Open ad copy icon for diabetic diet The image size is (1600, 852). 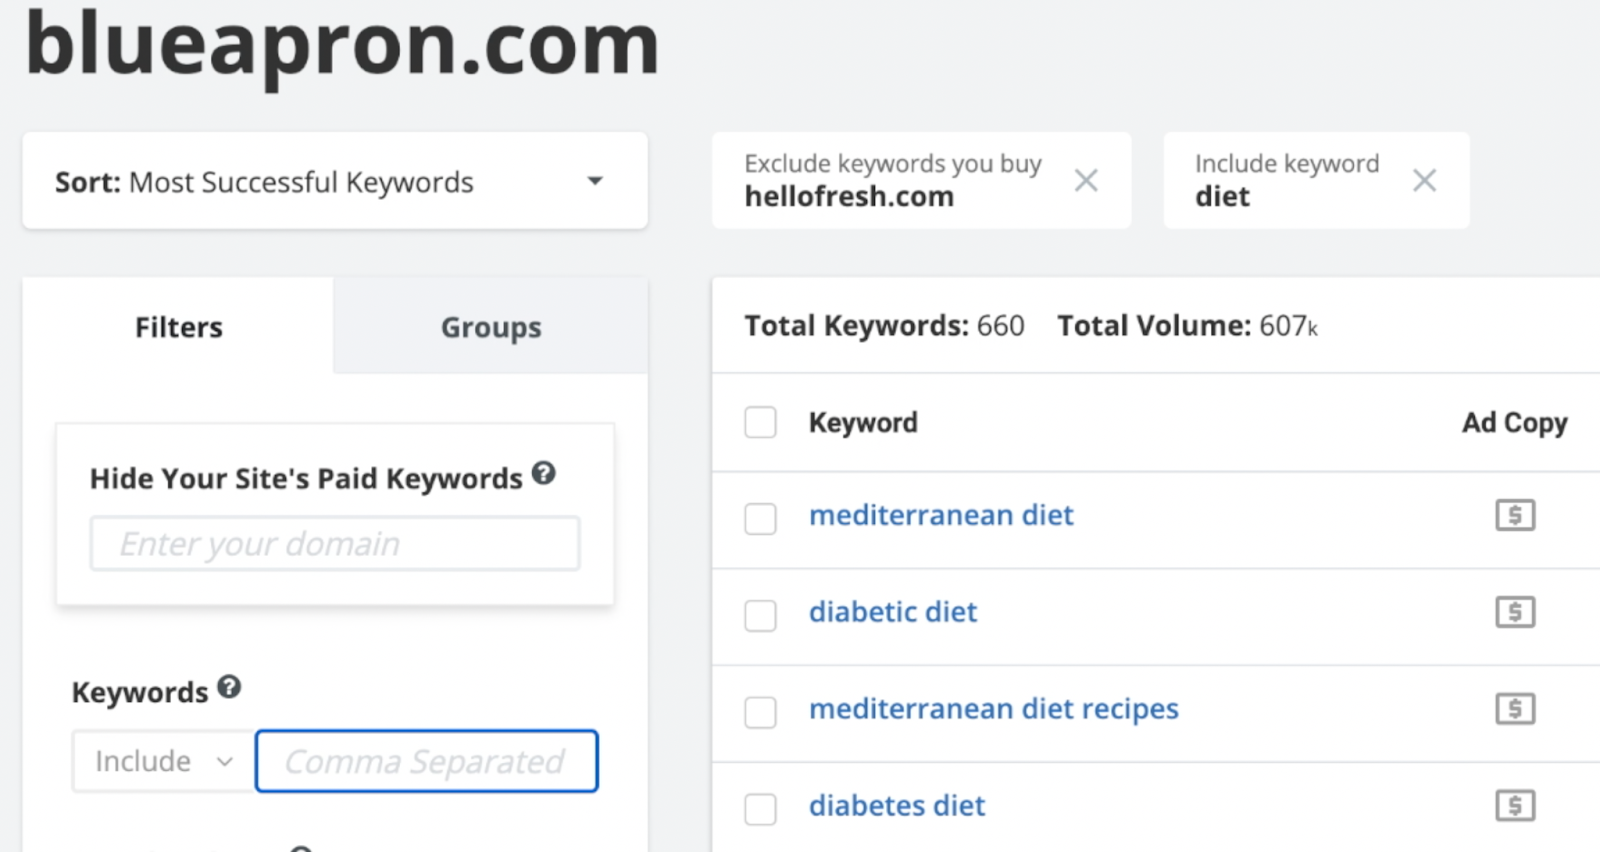1515,612
